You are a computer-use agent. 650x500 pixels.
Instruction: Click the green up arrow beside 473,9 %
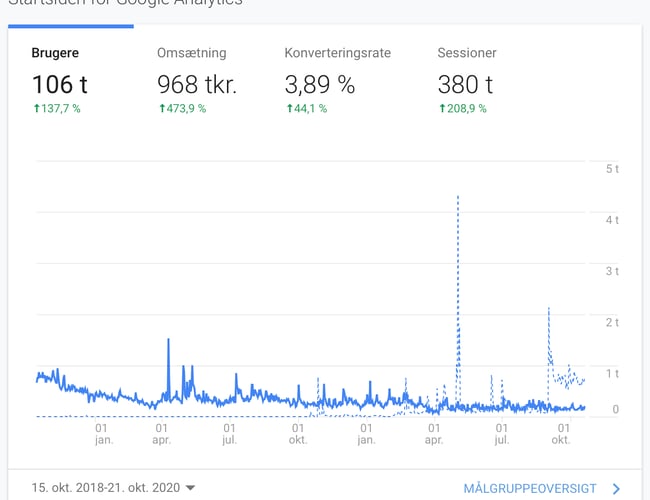[162, 109]
